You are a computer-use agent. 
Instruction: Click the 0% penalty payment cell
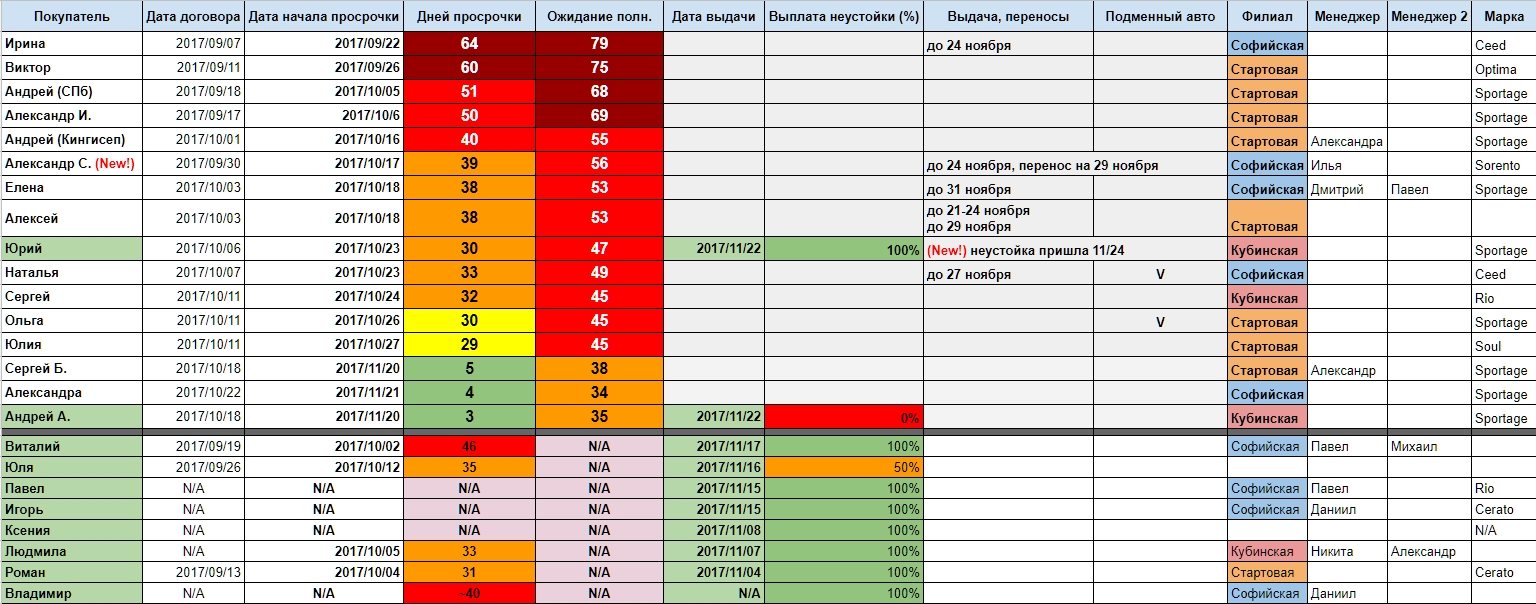[x=843, y=417]
